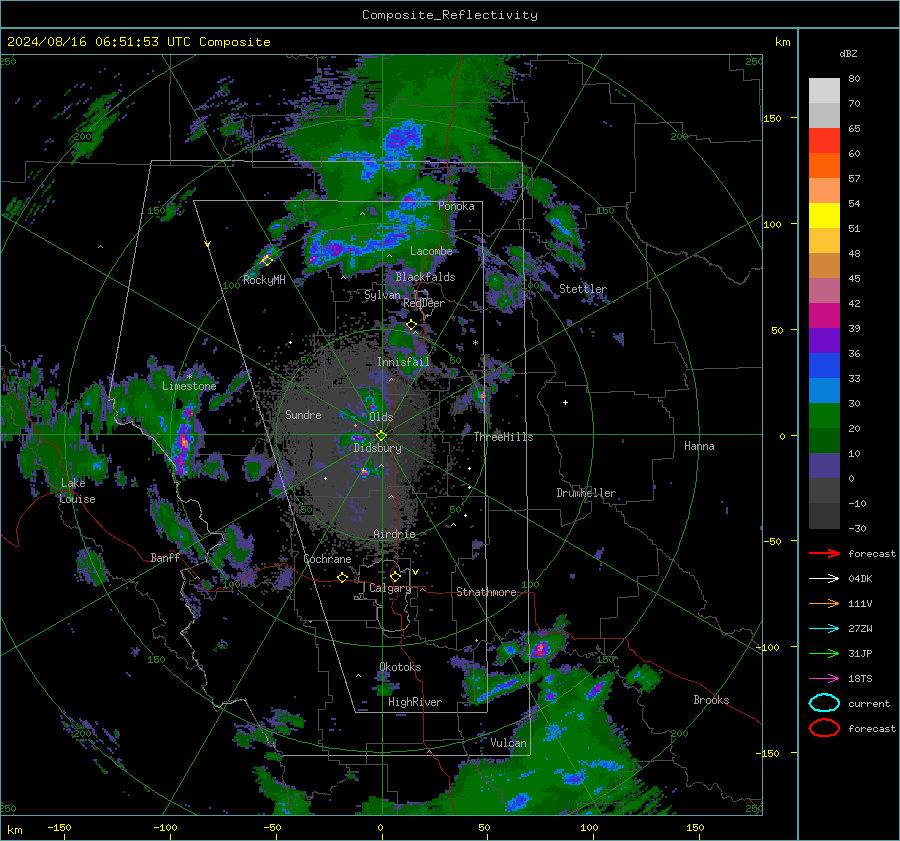This screenshot has width=900, height=841.
Task: Click the Lake Louise label
Action: (x=77, y=491)
